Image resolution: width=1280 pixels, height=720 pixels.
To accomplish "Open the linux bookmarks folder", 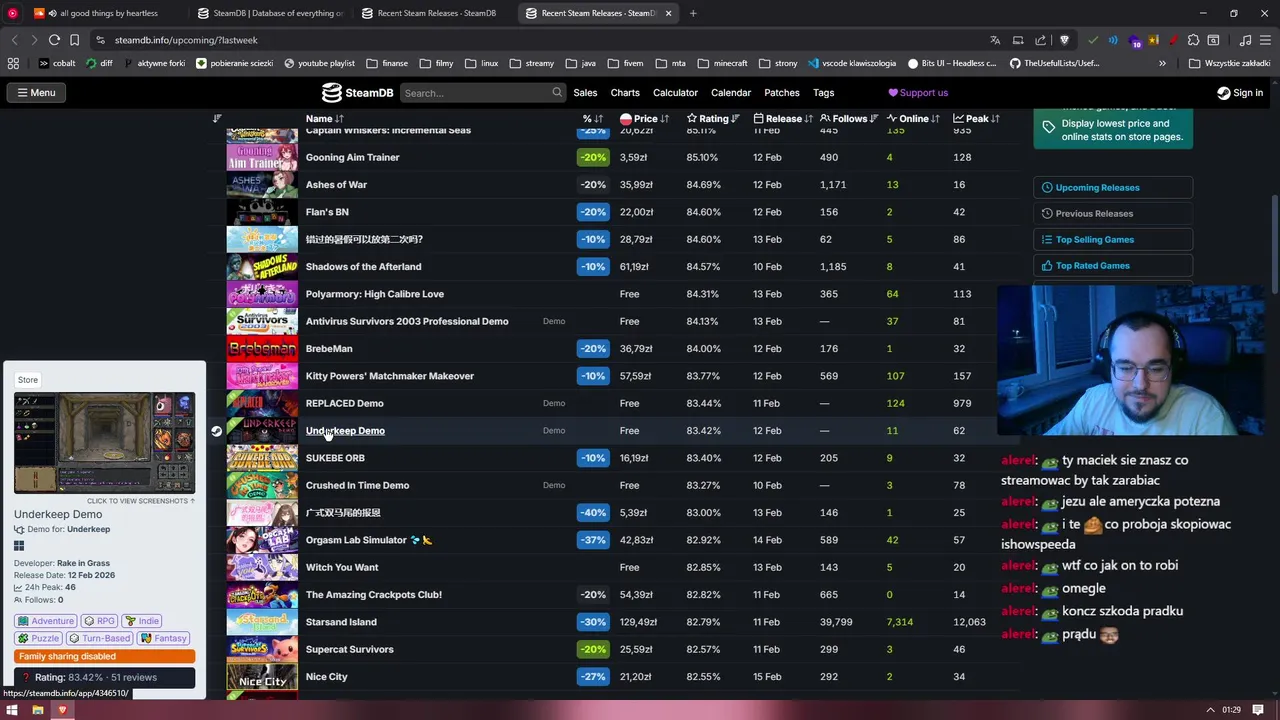I will click(x=481, y=63).
